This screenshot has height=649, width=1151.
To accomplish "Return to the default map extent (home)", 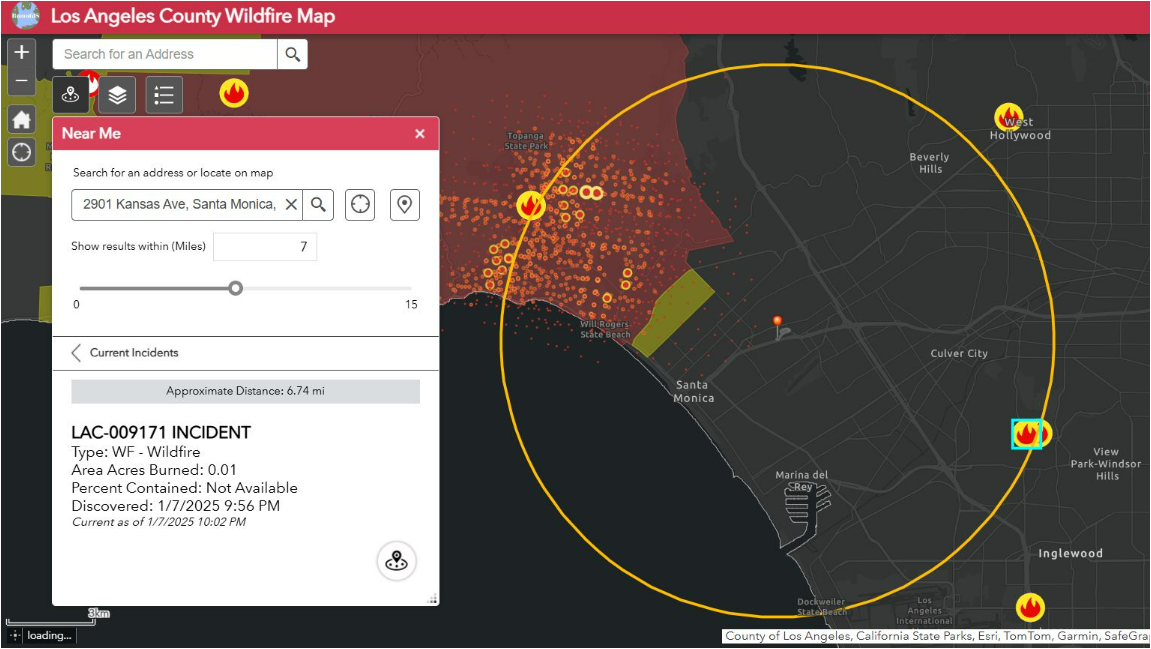I will (21, 119).
